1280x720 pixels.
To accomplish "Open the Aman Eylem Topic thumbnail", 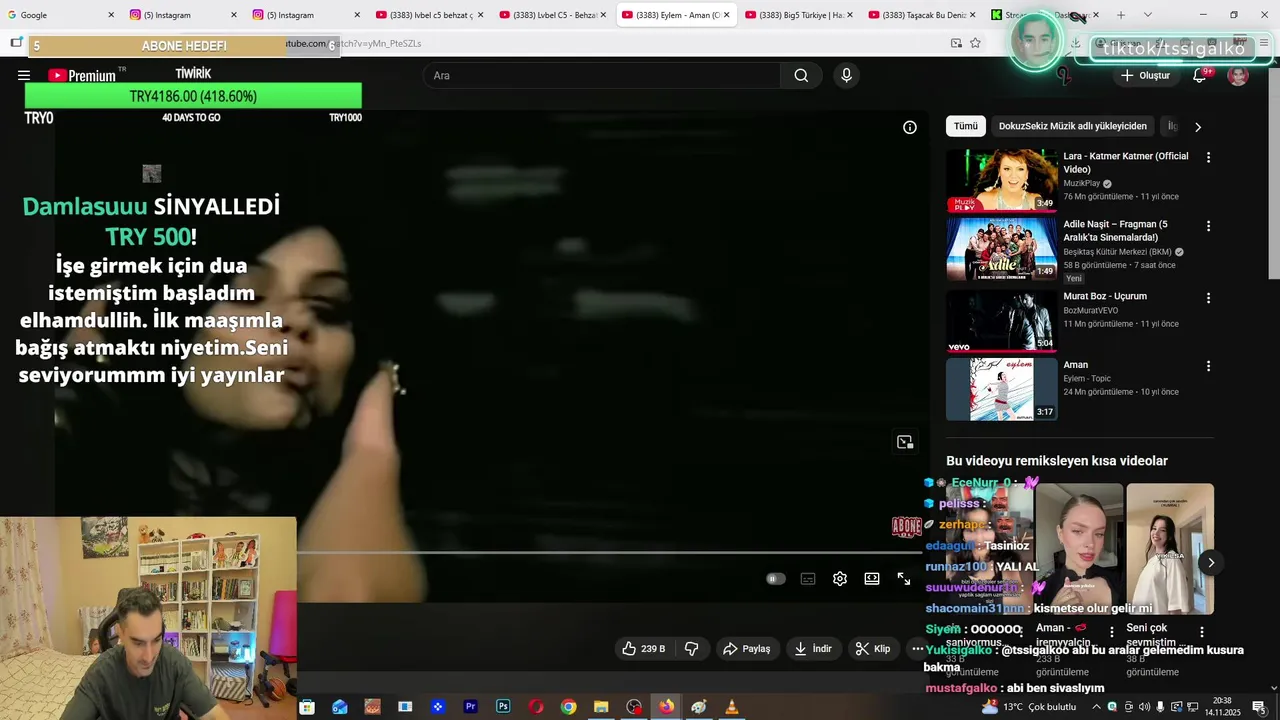I will (x=1001, y=389).
